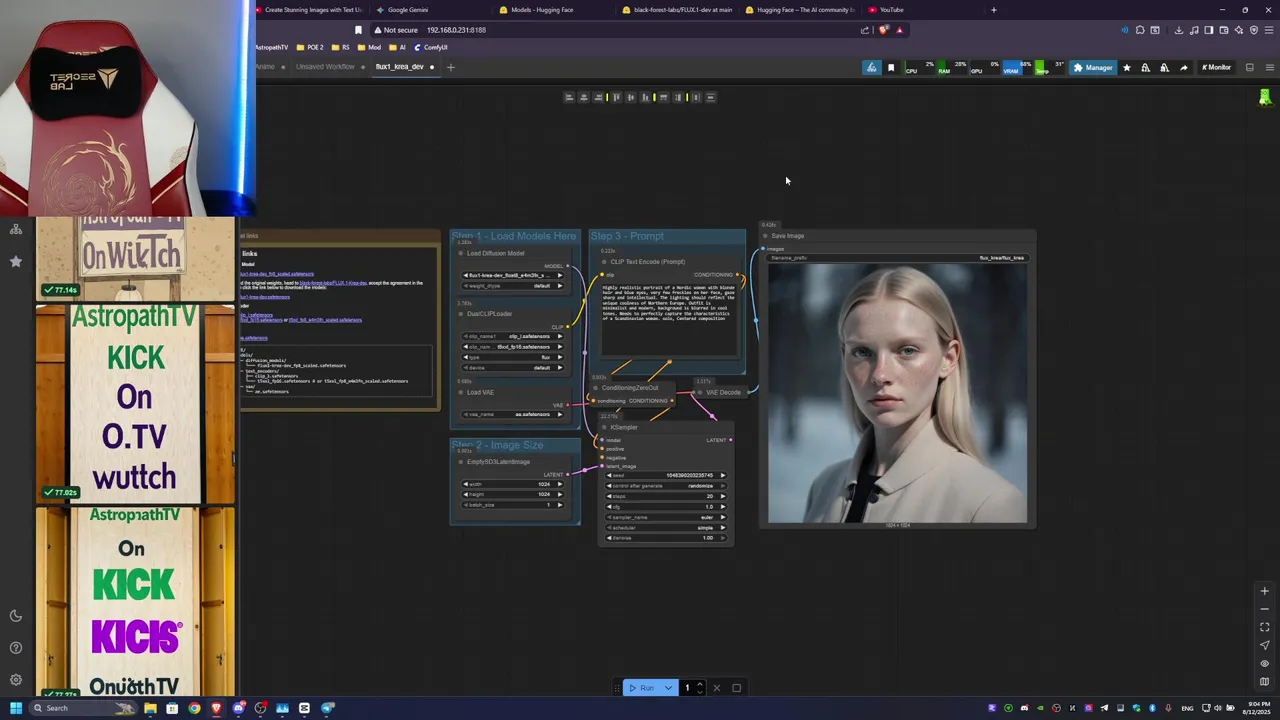Open the scheduler simple dropdown
This screenshot has width=1280, height=720.
[x=666, y=527]
